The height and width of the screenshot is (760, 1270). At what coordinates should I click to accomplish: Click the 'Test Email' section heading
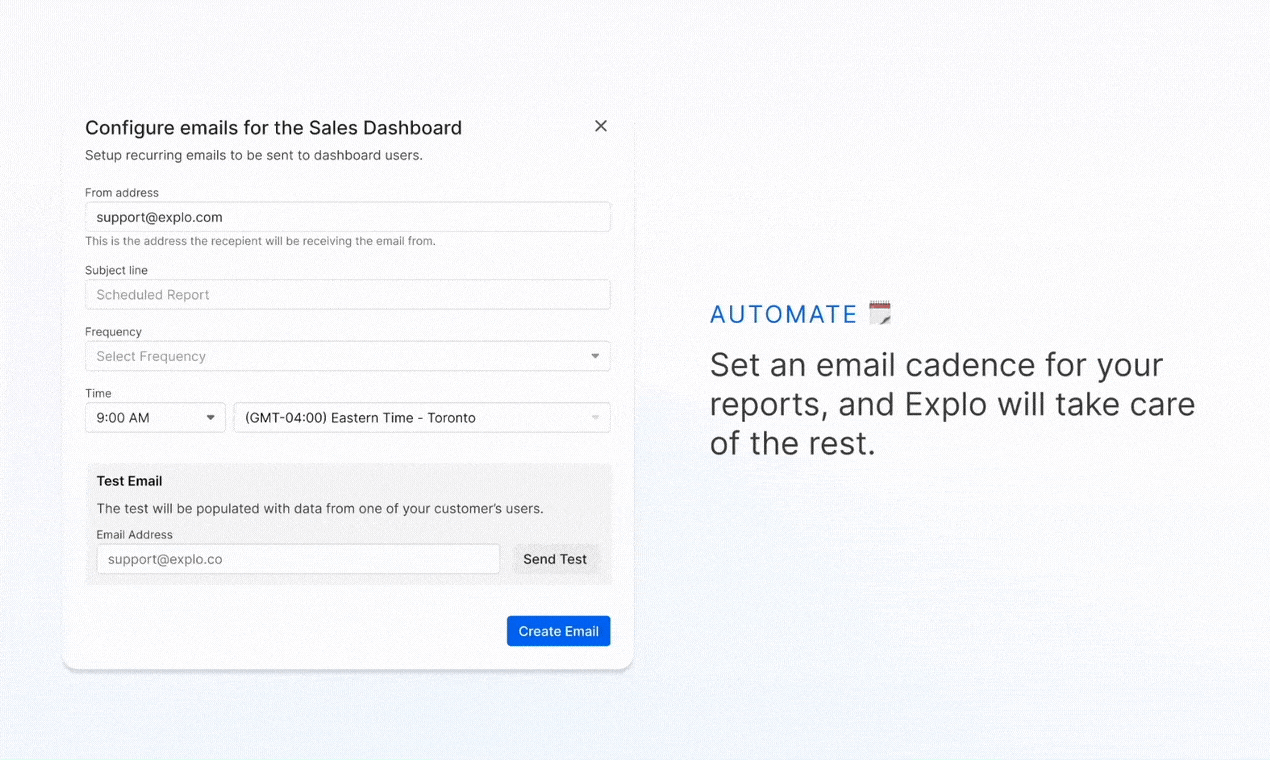click(x=129, y=481)
